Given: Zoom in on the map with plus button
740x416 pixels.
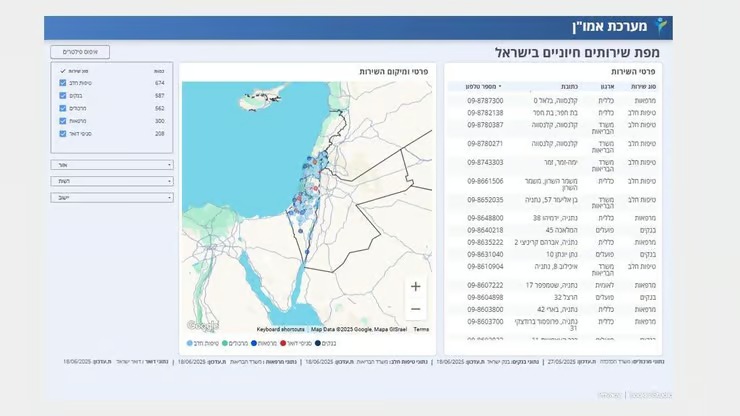Looking at the screenshot, I should tap(416, 286).
